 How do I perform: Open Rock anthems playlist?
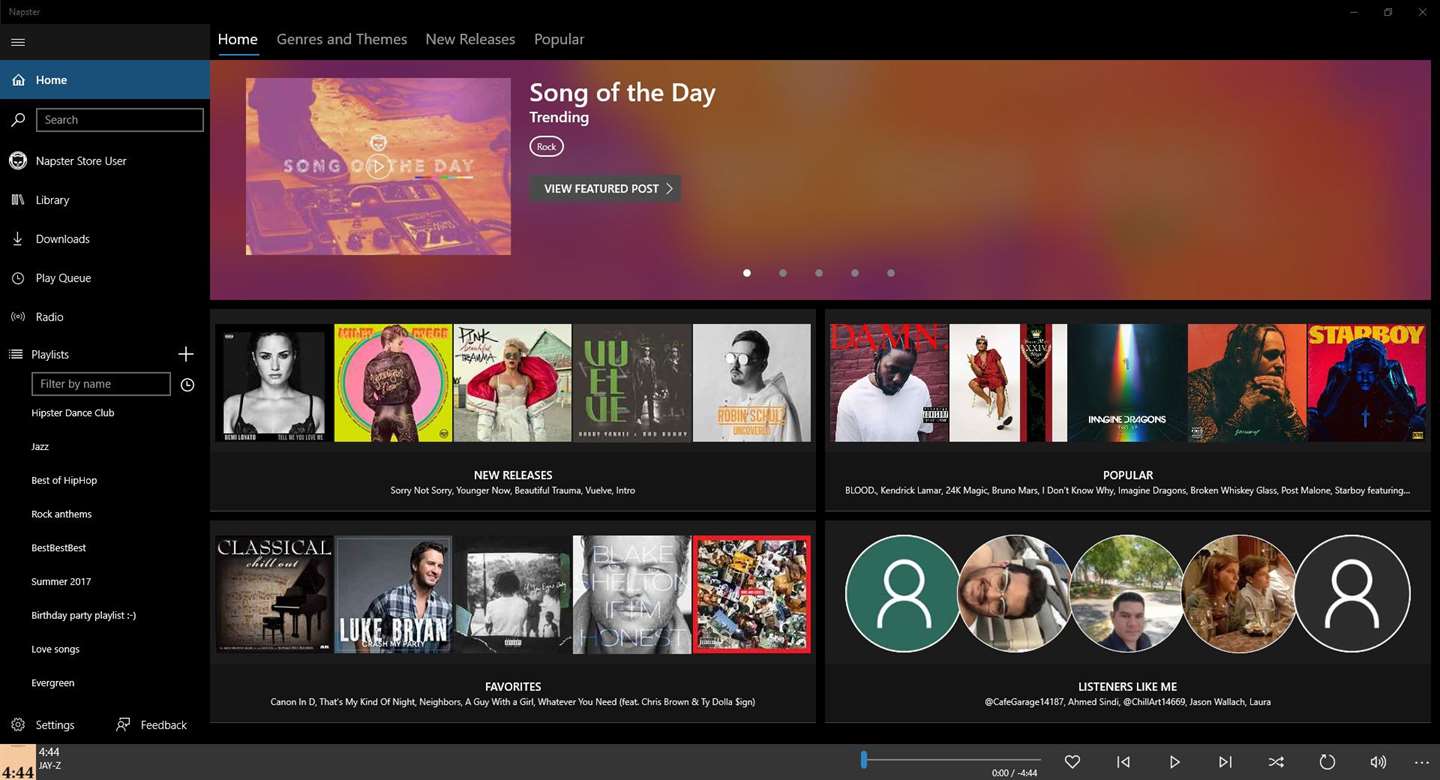point(61,514)
